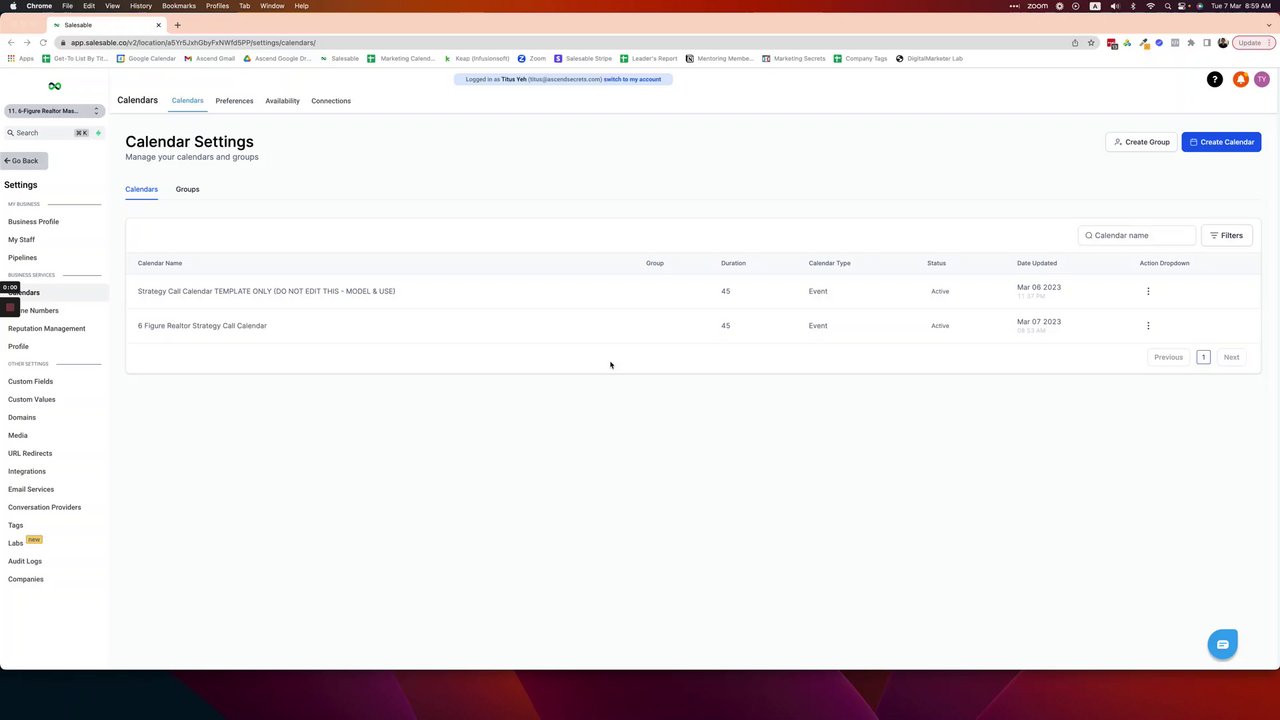The width and height of the screenshot is (1280, 720).
Task: Reload the page
Action: pyautogui.click(x=43, y=43)
